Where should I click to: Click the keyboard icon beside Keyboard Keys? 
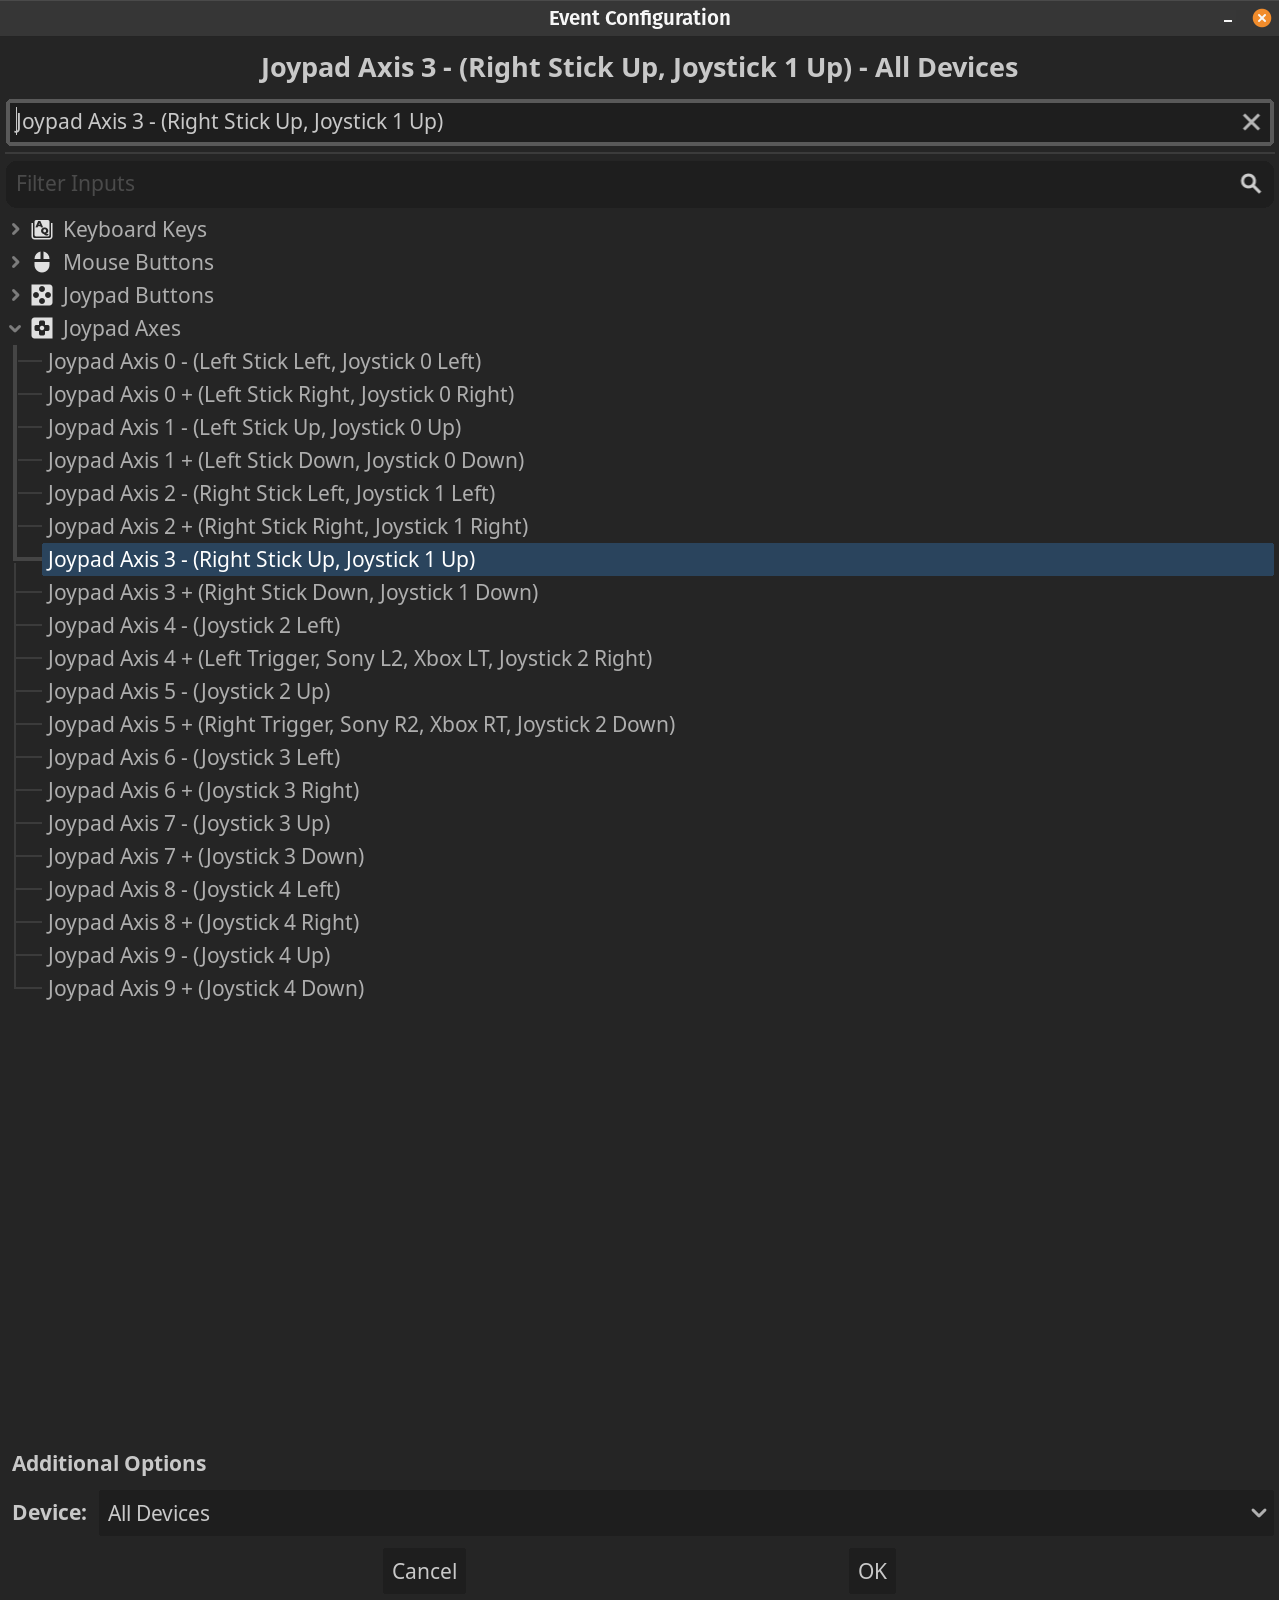(x=42, y=229)
